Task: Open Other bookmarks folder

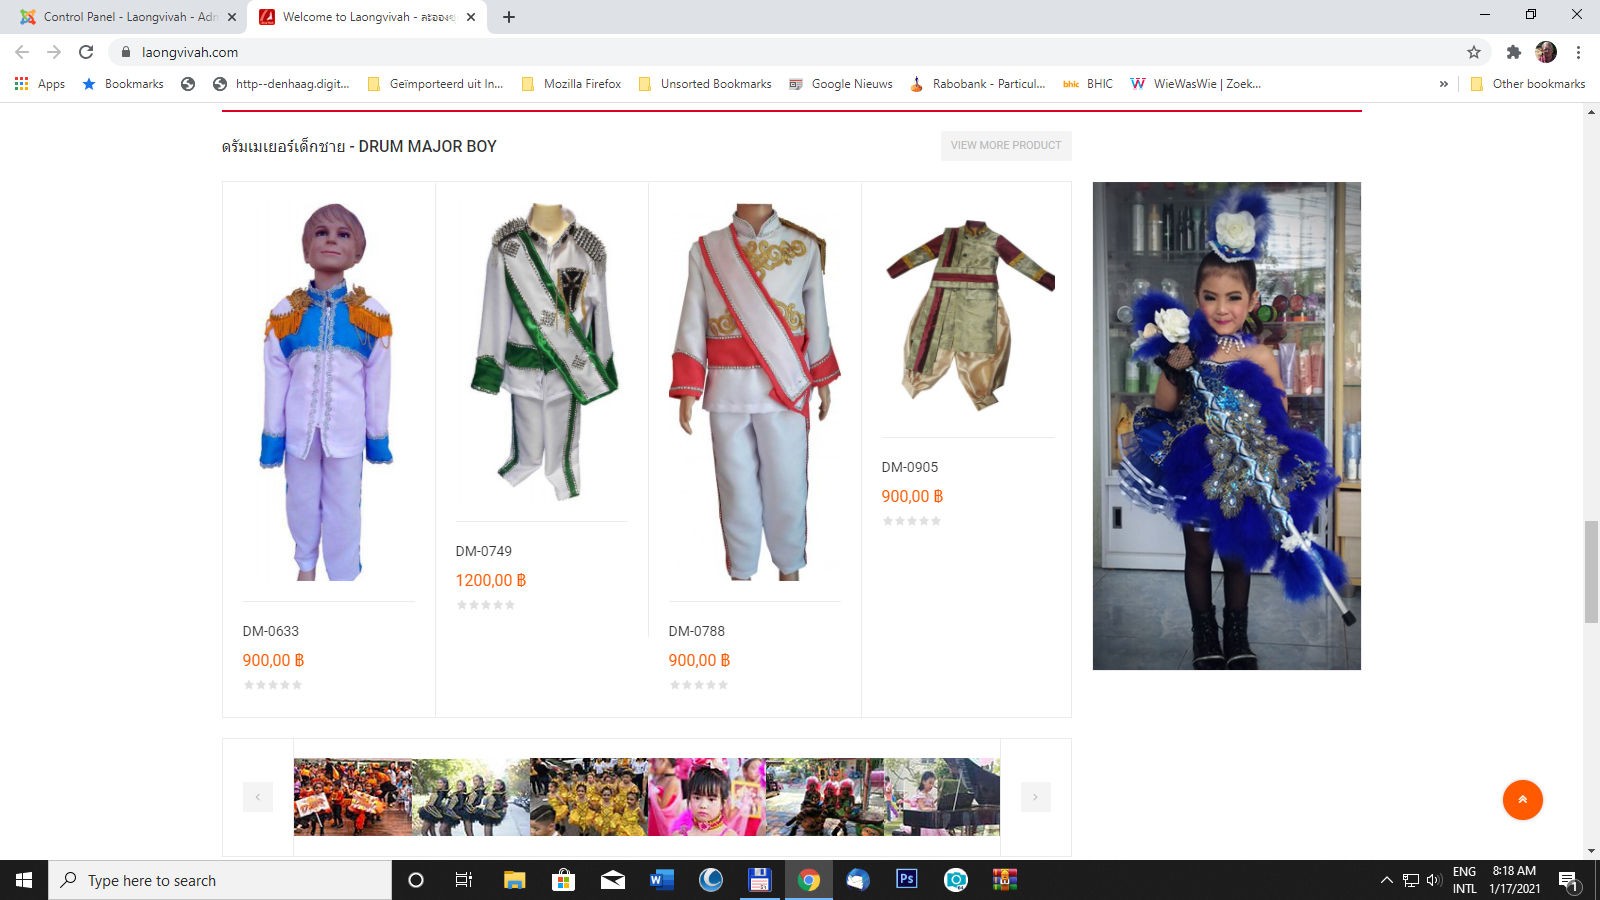Action: click(1527, 84)
